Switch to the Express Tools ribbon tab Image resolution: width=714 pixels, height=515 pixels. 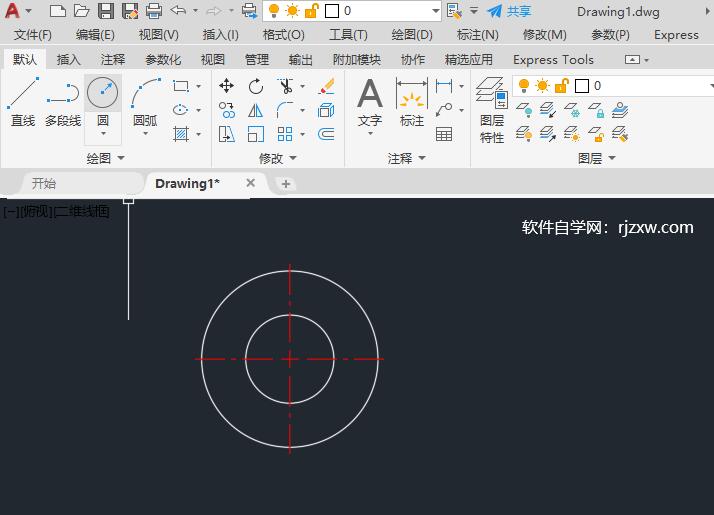point(553,59)
